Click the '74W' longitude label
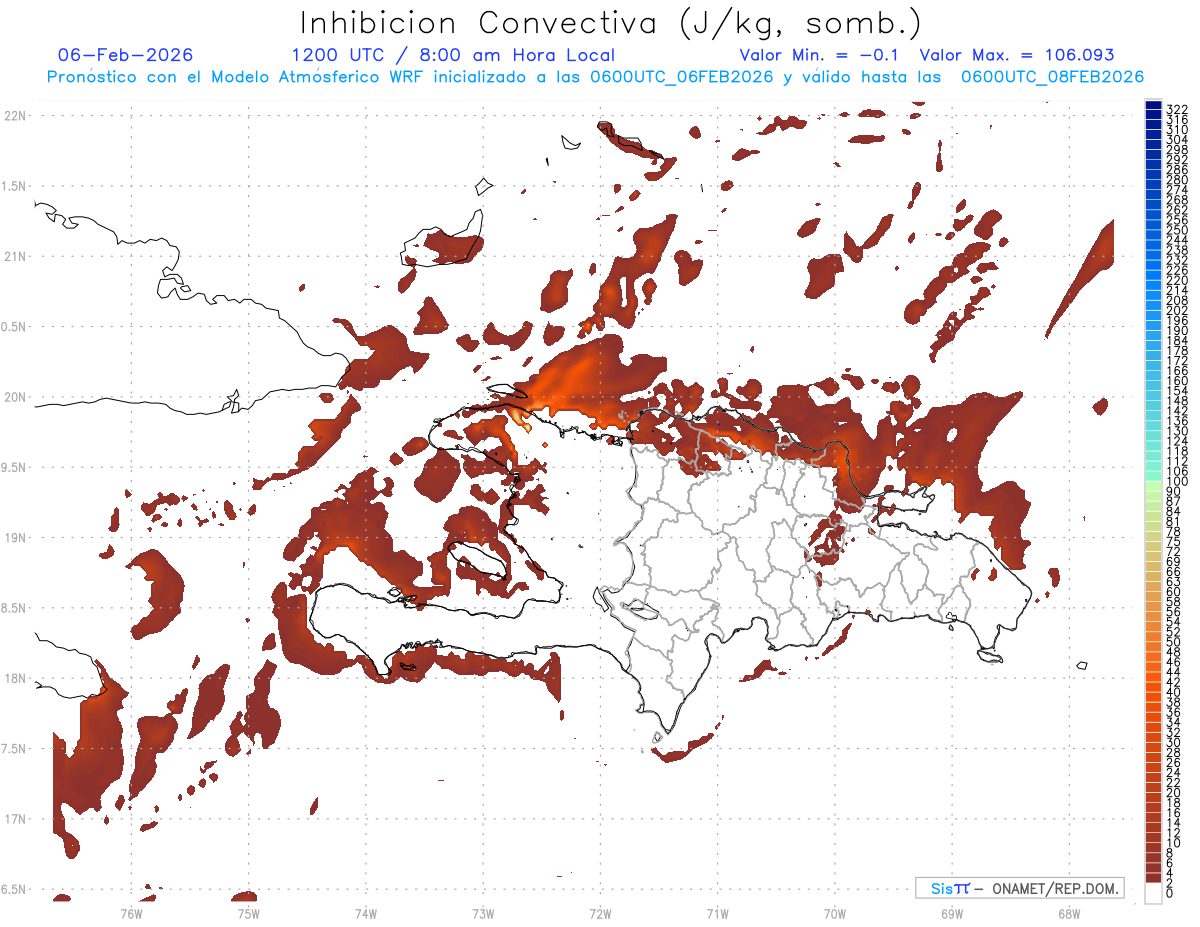Image resolution: width=1200 pixels, height=927 pixels. click(x=365, y=912)
